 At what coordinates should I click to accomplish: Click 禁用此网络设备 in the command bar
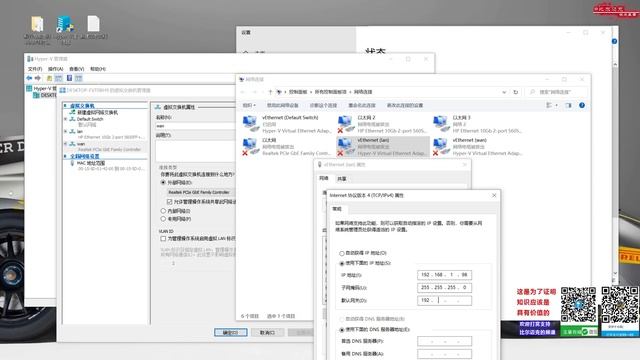pyautogui.click(x=282, y=105)
